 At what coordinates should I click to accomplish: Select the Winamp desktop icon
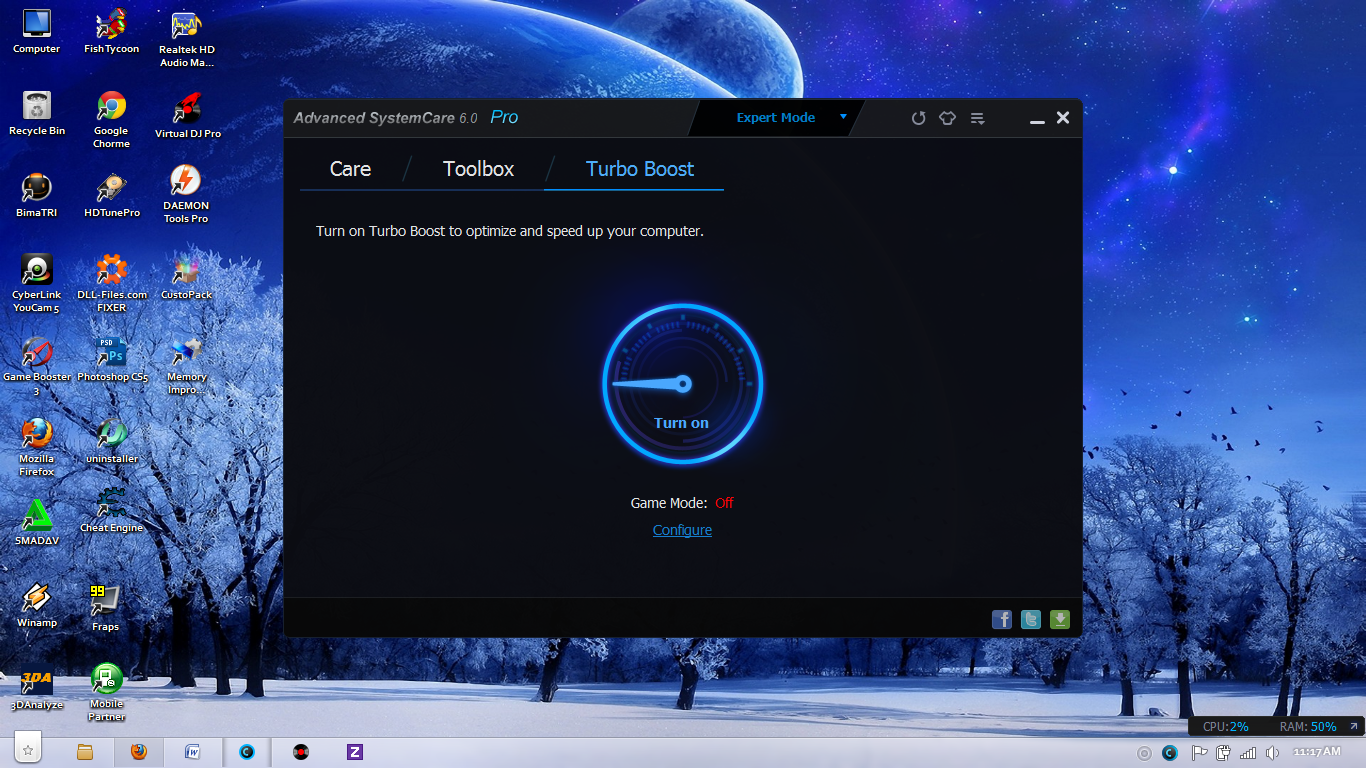pos(37,605)
